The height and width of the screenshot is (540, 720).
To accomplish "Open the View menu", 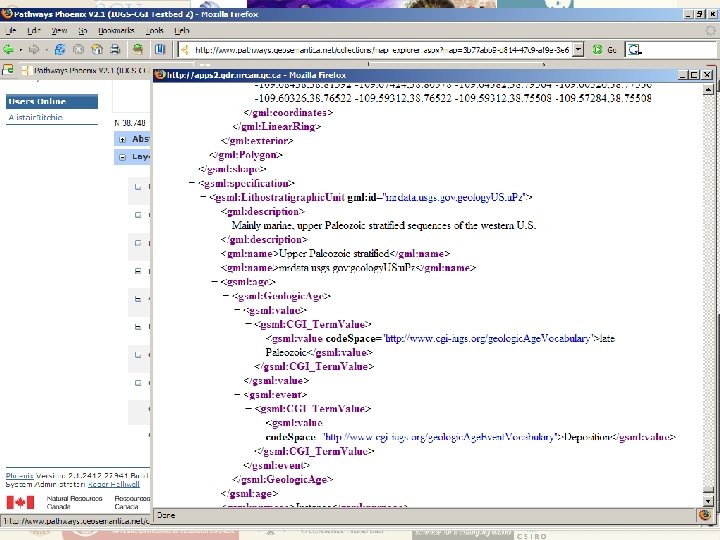I will click(59, 30).
